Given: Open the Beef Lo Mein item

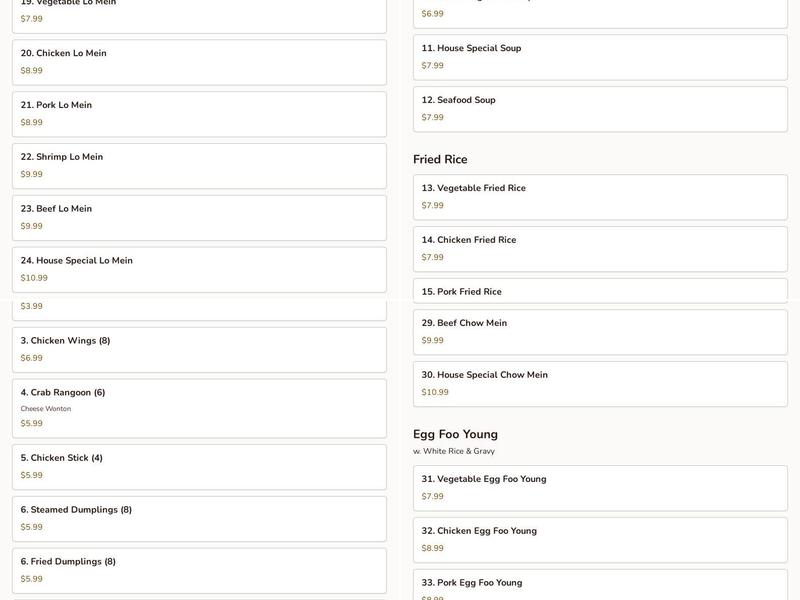Looking at the screenshot, I should click(199, 218).
